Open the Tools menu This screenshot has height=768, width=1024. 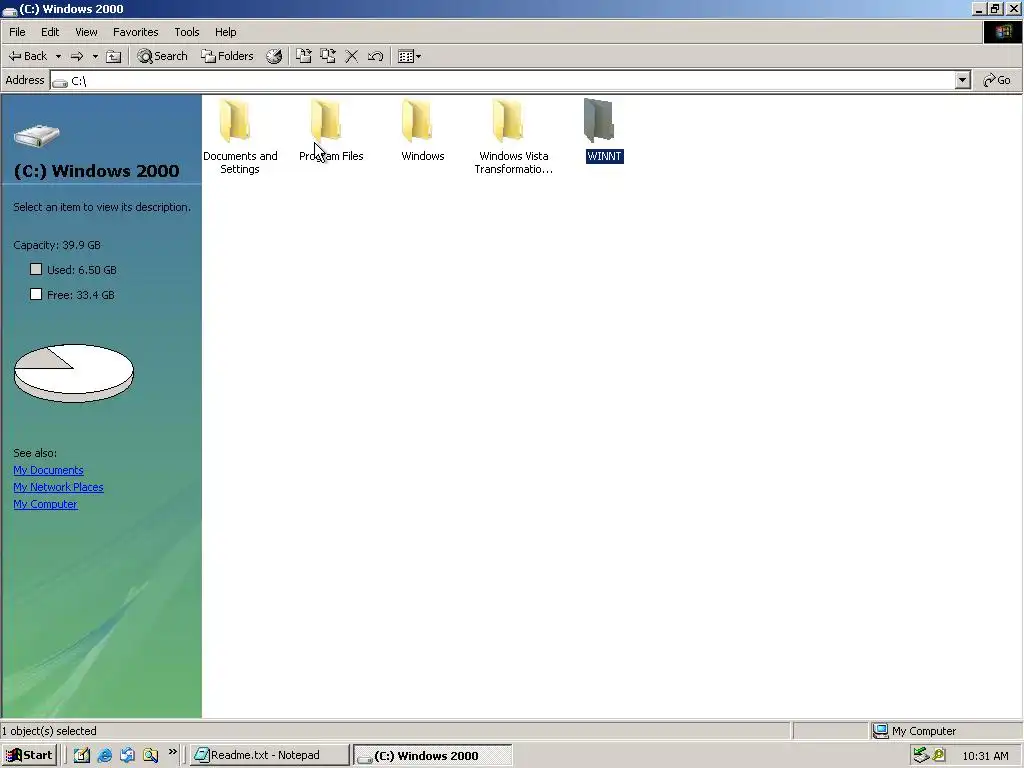(x=187, y=32)
